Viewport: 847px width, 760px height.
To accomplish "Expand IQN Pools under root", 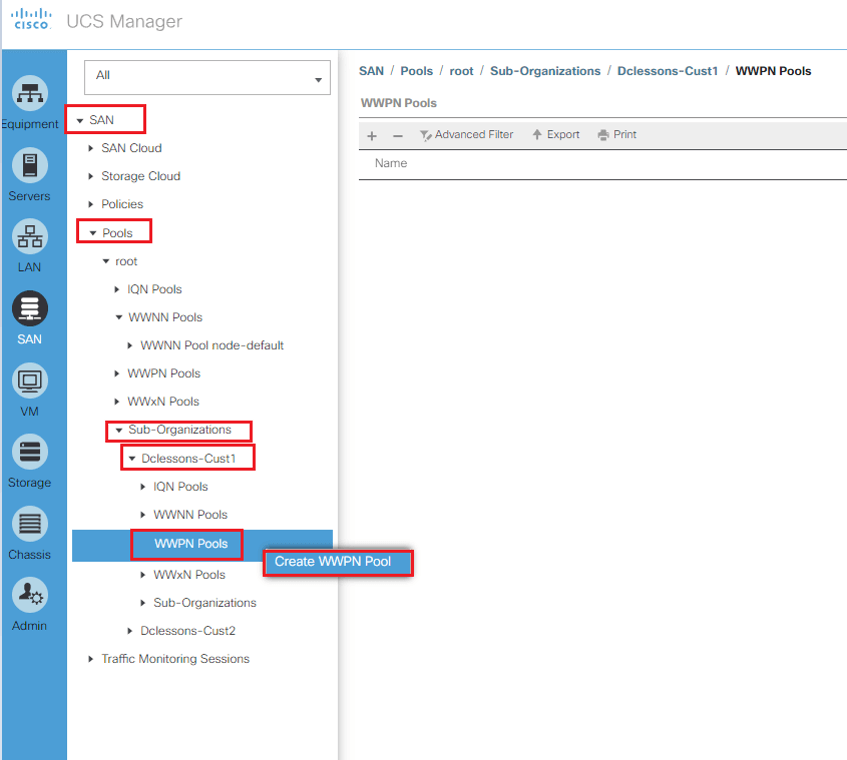I will [117, 290].
